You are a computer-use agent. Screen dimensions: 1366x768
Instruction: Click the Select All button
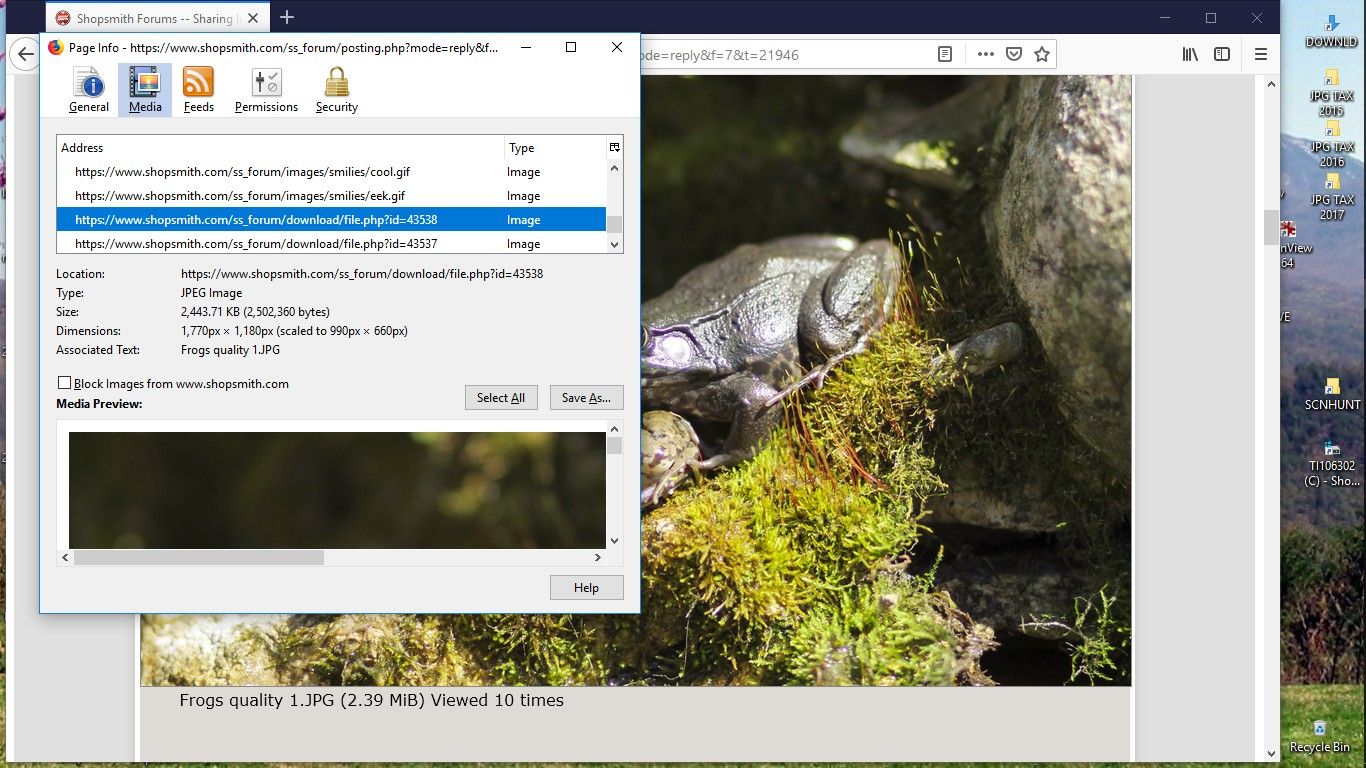(x=501, y=397)
